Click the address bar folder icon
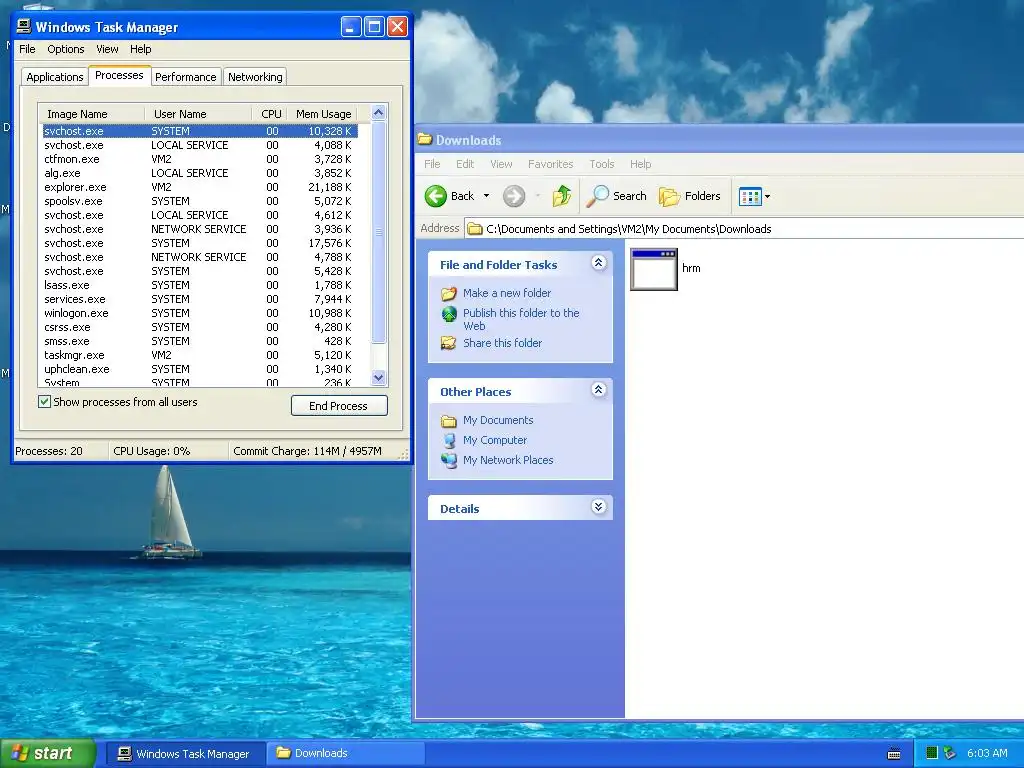The height and width of the screenshot is (768, 1024). pyautogui.click(x=475, y=229)
